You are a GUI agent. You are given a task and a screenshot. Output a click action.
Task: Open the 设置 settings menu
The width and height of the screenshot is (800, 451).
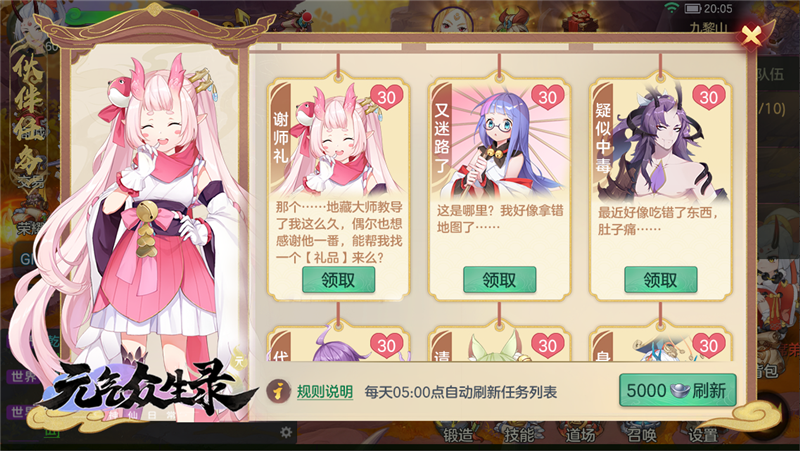click(703, 433)
